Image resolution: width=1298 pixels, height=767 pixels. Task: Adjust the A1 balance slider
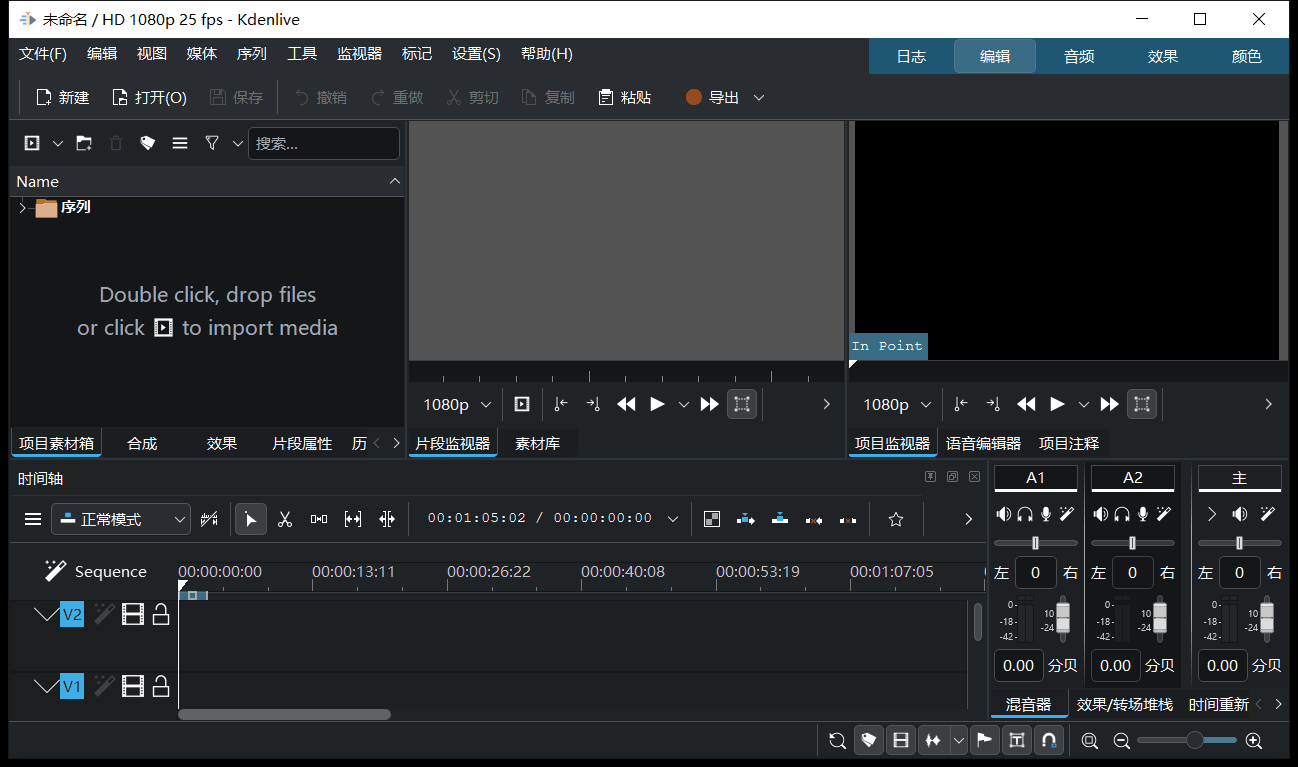click(x=1036, y=543)
